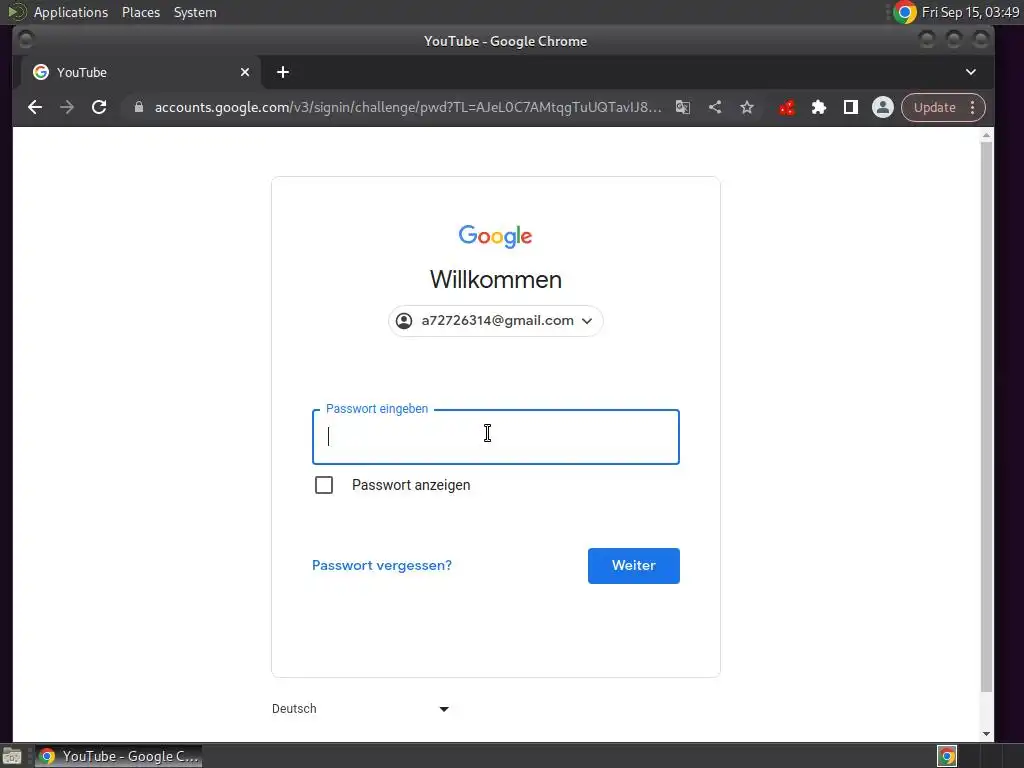Switch account via a72726314@gmail.com selector

tap(496, 321)
